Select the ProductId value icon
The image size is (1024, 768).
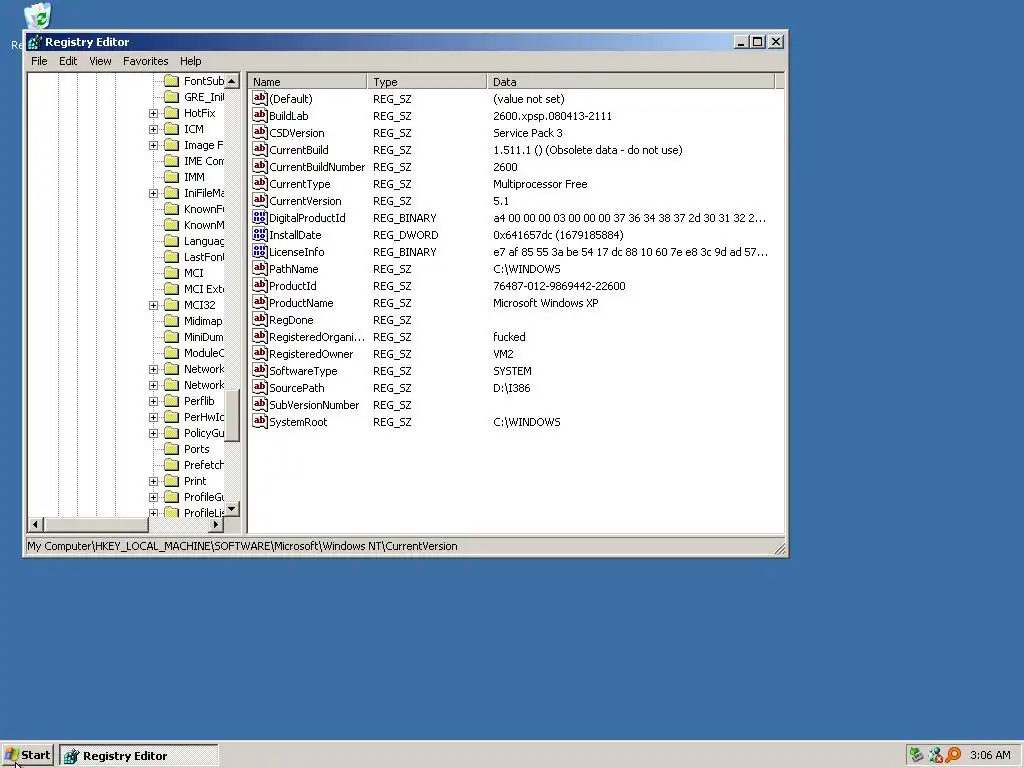pyautogui.click(x=260, y=285)
